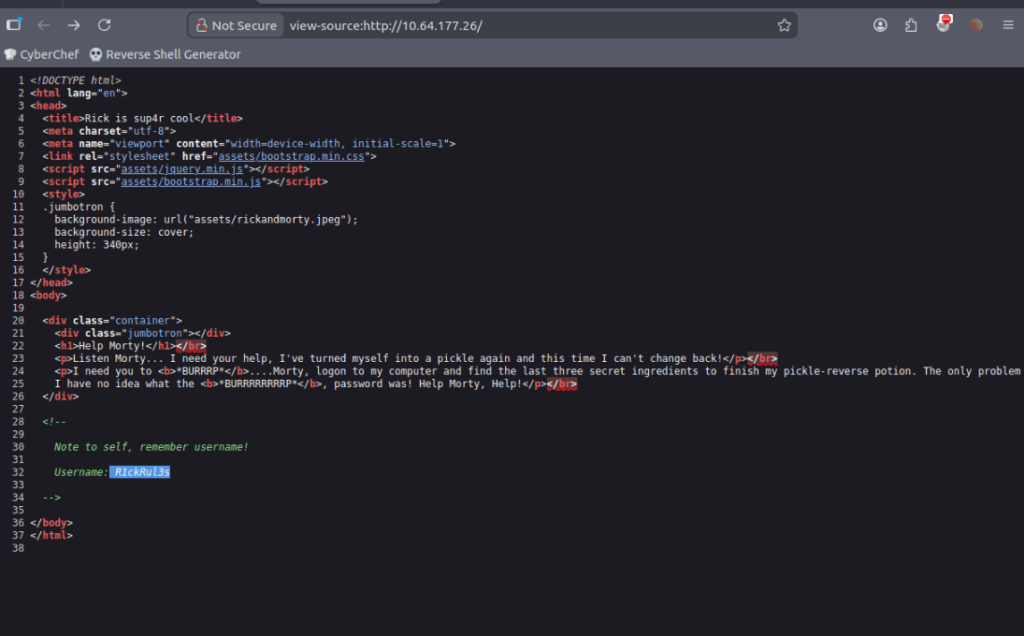Click the html lang="en" line

[78, 93]
